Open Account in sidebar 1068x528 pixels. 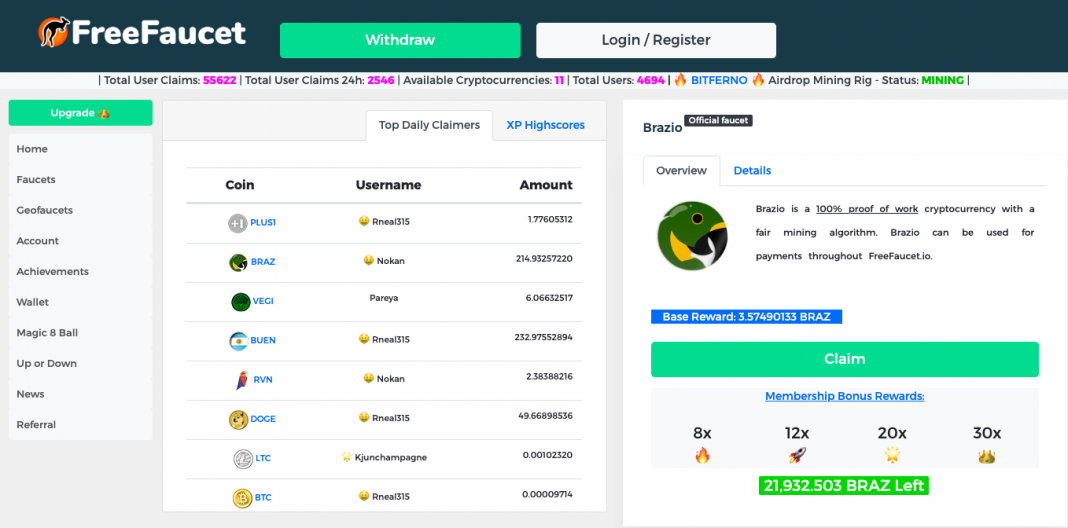click(x=80, y=241)
